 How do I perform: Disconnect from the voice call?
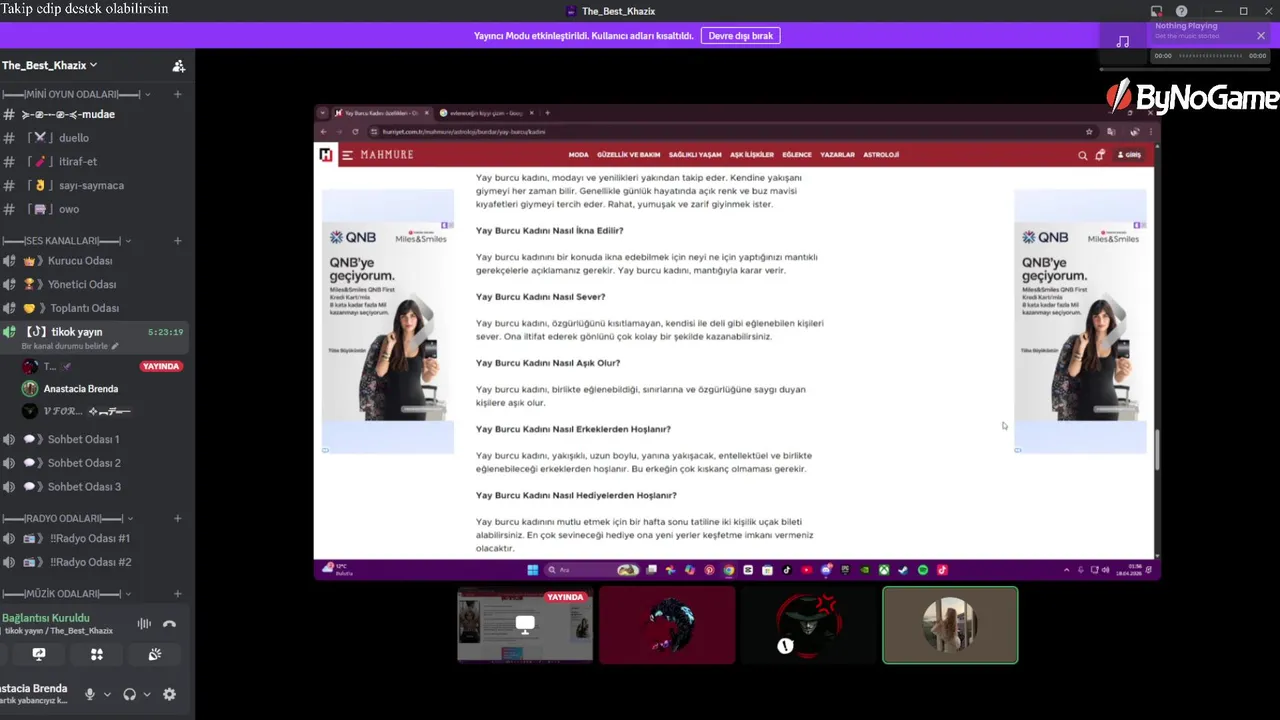pyautogui.click(x=169, y=624)
